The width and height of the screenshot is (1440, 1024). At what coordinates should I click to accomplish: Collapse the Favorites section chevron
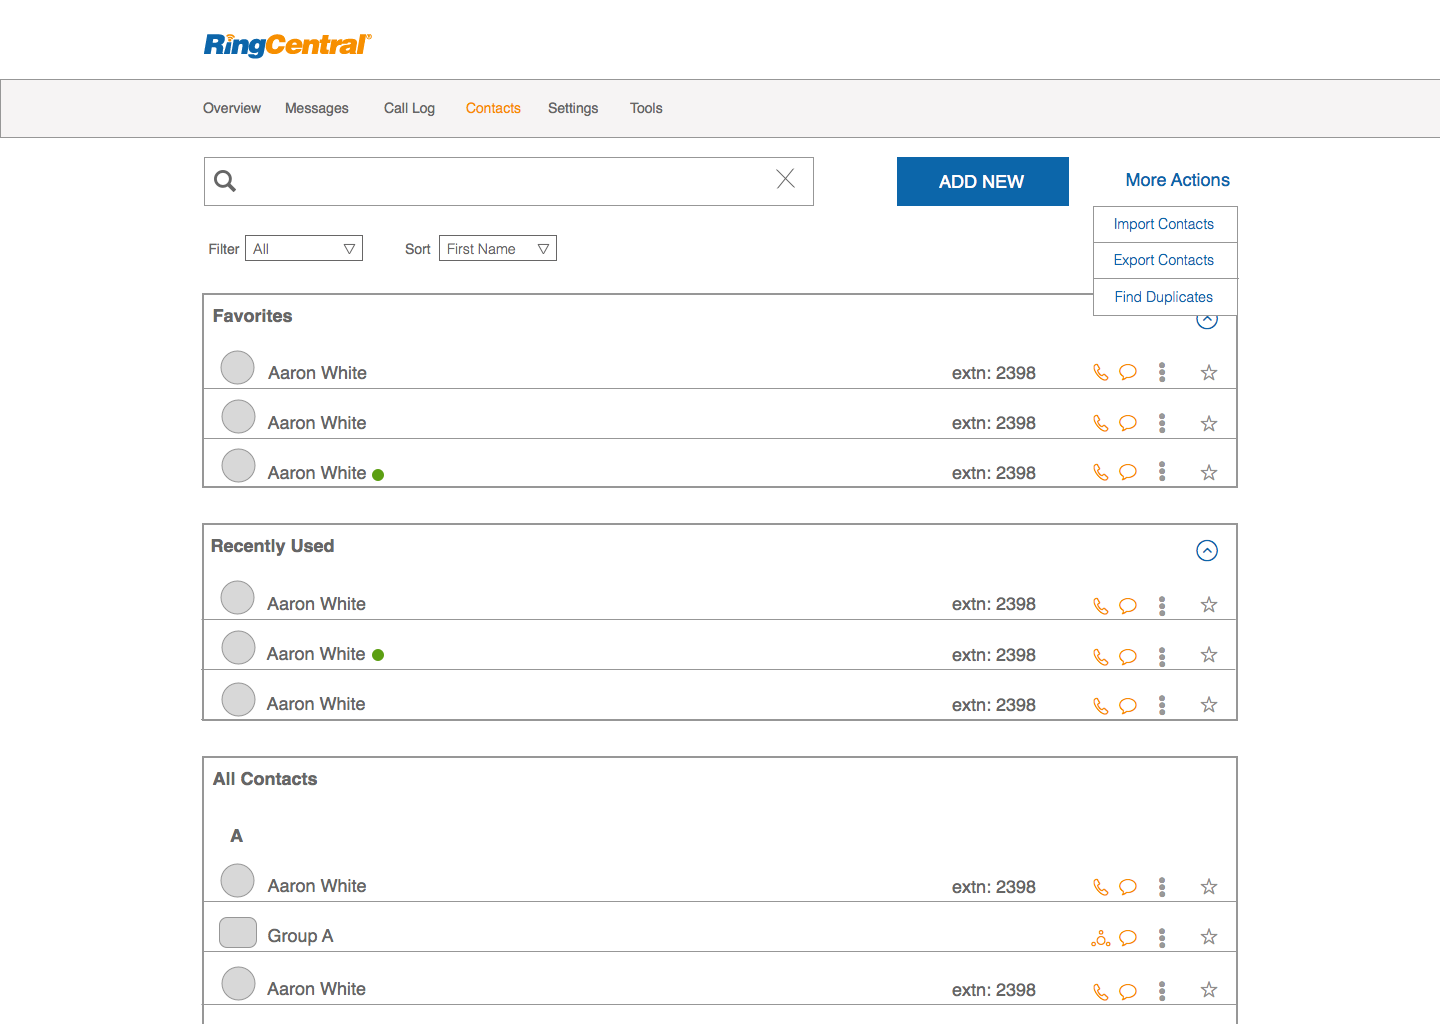coord(1207,321)
